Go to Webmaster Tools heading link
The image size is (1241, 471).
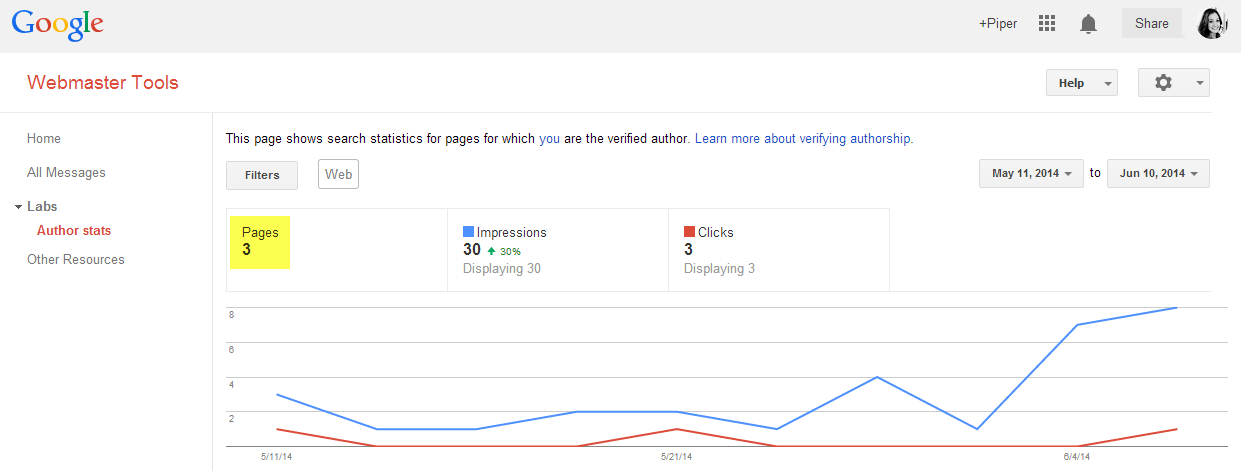click(x=103, y=83)
